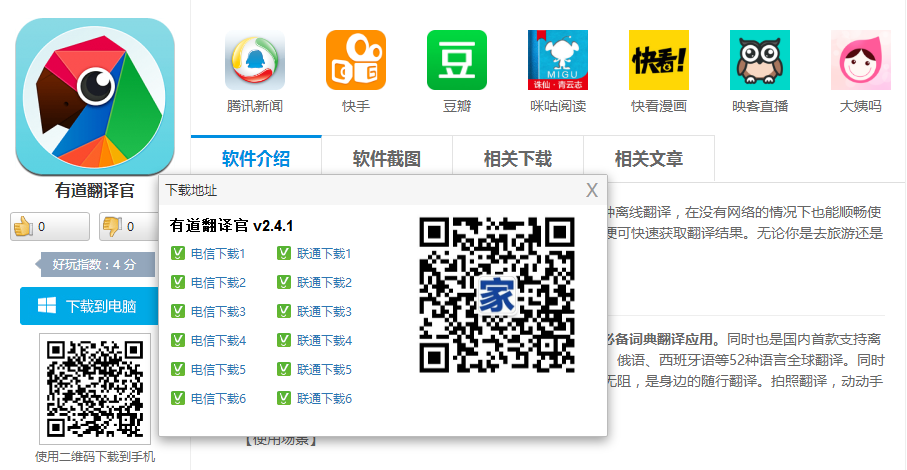Switch to the 相关下载 tab
907x470 pixels.
[x=518, y=158]
